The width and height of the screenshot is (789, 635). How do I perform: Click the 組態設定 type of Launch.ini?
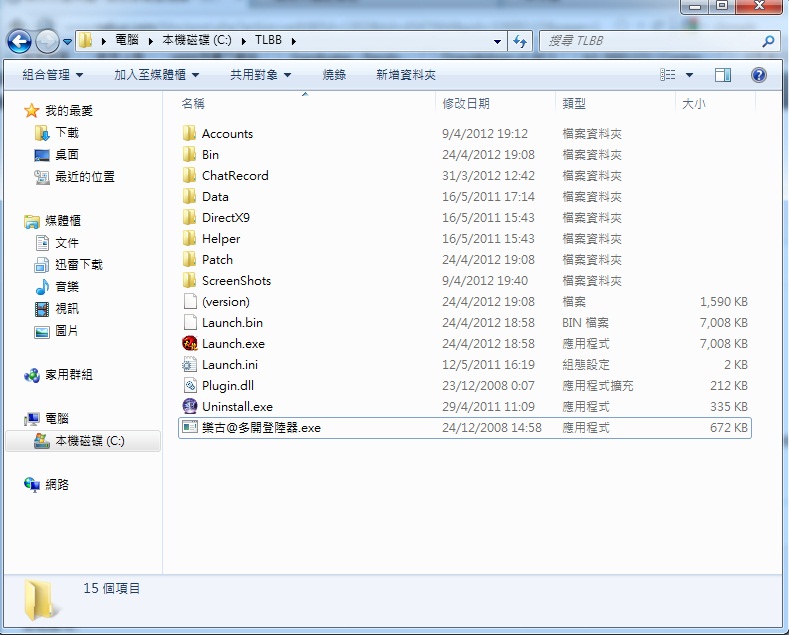pyautogui.click(x=586, y=365)
